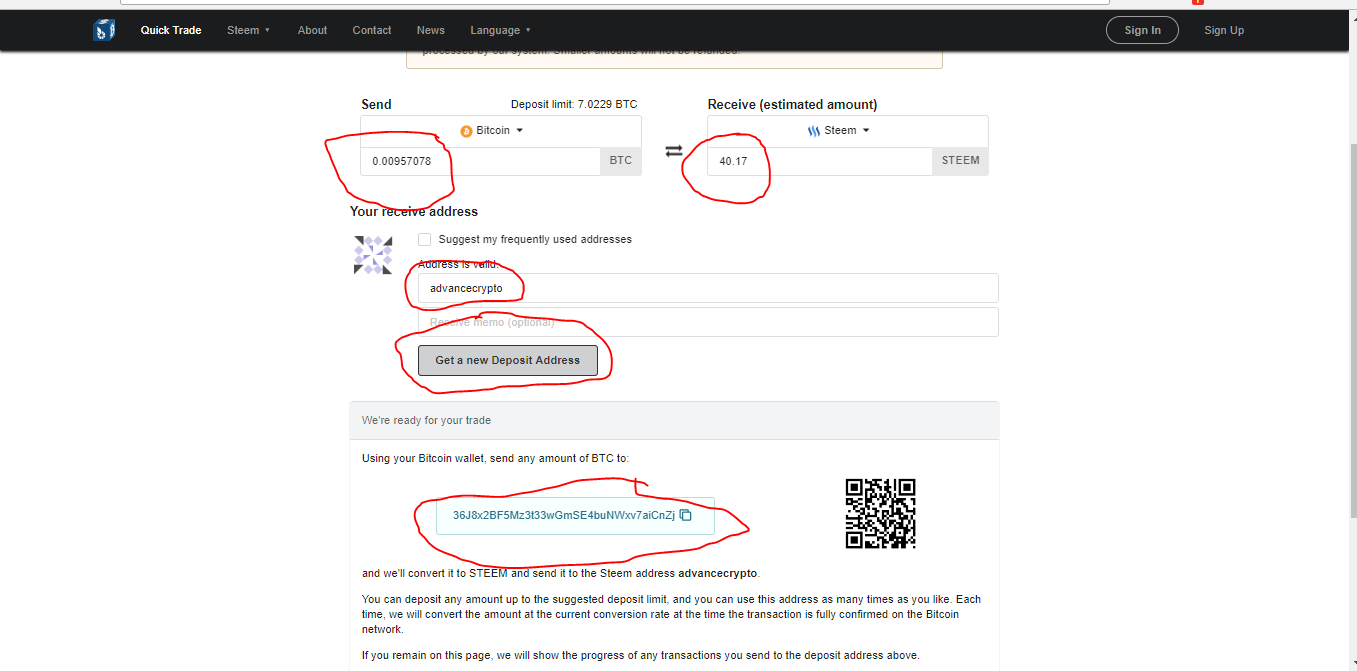1357x671 pixels.
Task: Click the Deposit limit 7.0229 BTC text
Action: pyautogui.click(x=574, y=104)
